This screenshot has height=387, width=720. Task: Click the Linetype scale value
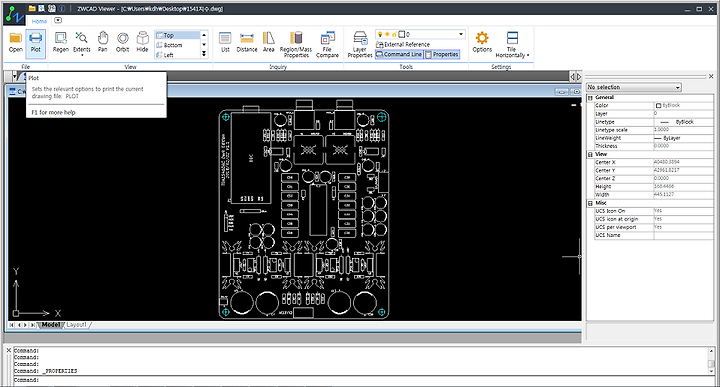click(x=683, y=130)
